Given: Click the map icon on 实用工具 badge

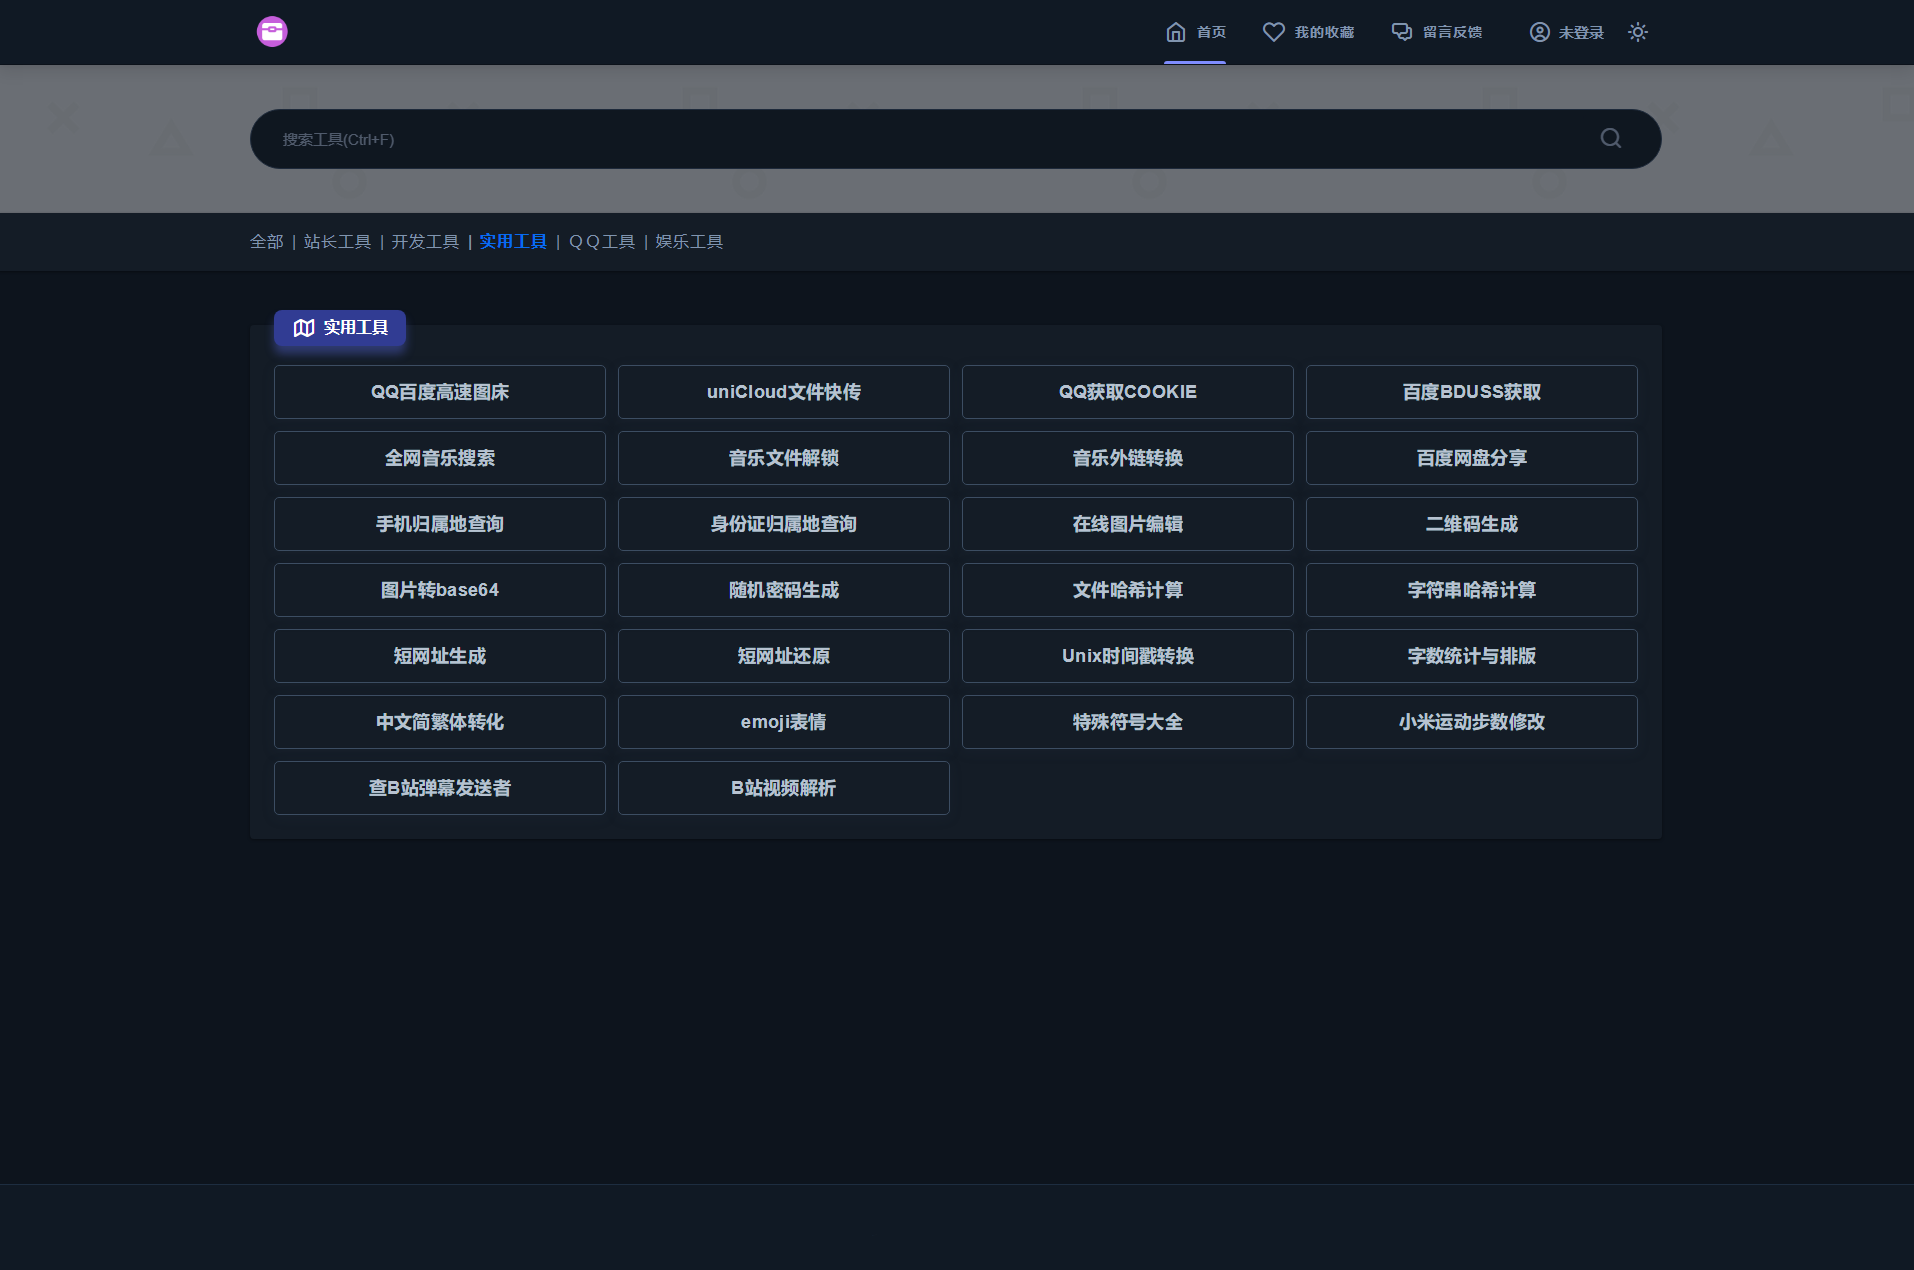Looking at the screenshot, I should [304, 328].
